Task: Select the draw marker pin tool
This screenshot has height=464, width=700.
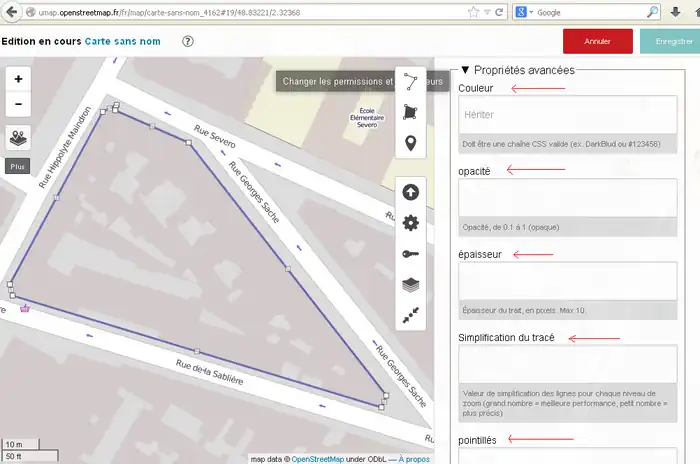Action: click(x=410, y=144)
